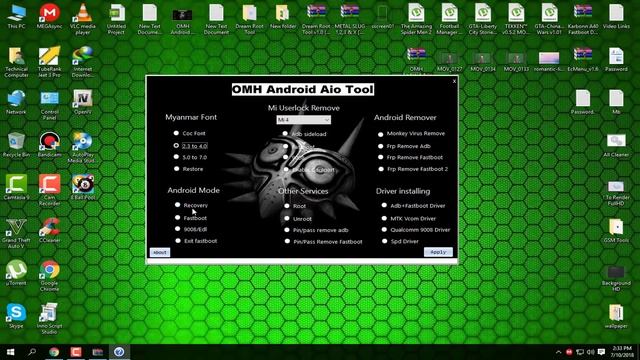Click the About button
Viewport: 640px width, 360px height.
tap(160, 252)
